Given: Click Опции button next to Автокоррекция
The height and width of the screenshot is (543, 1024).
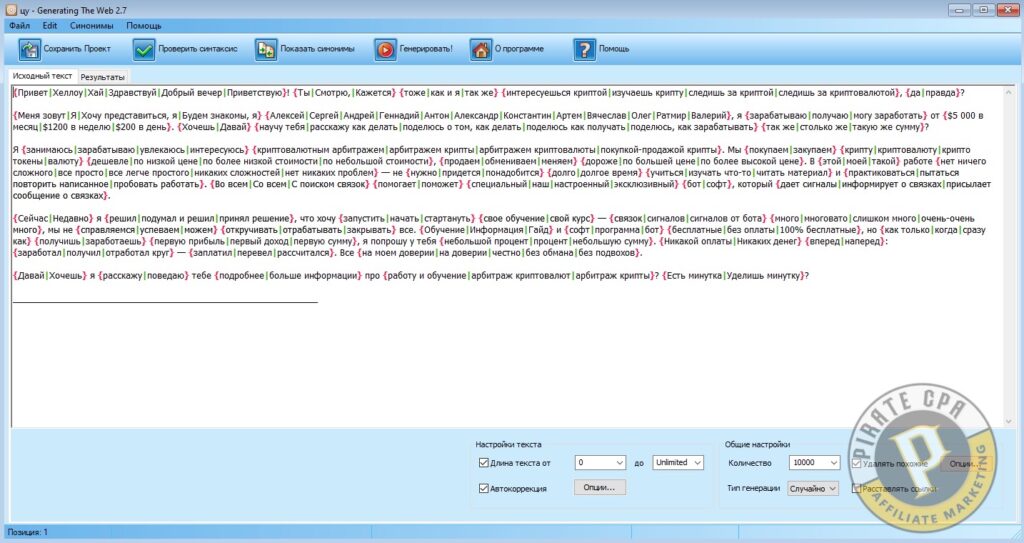Looking at the screenshot, I should coord(600,487).
